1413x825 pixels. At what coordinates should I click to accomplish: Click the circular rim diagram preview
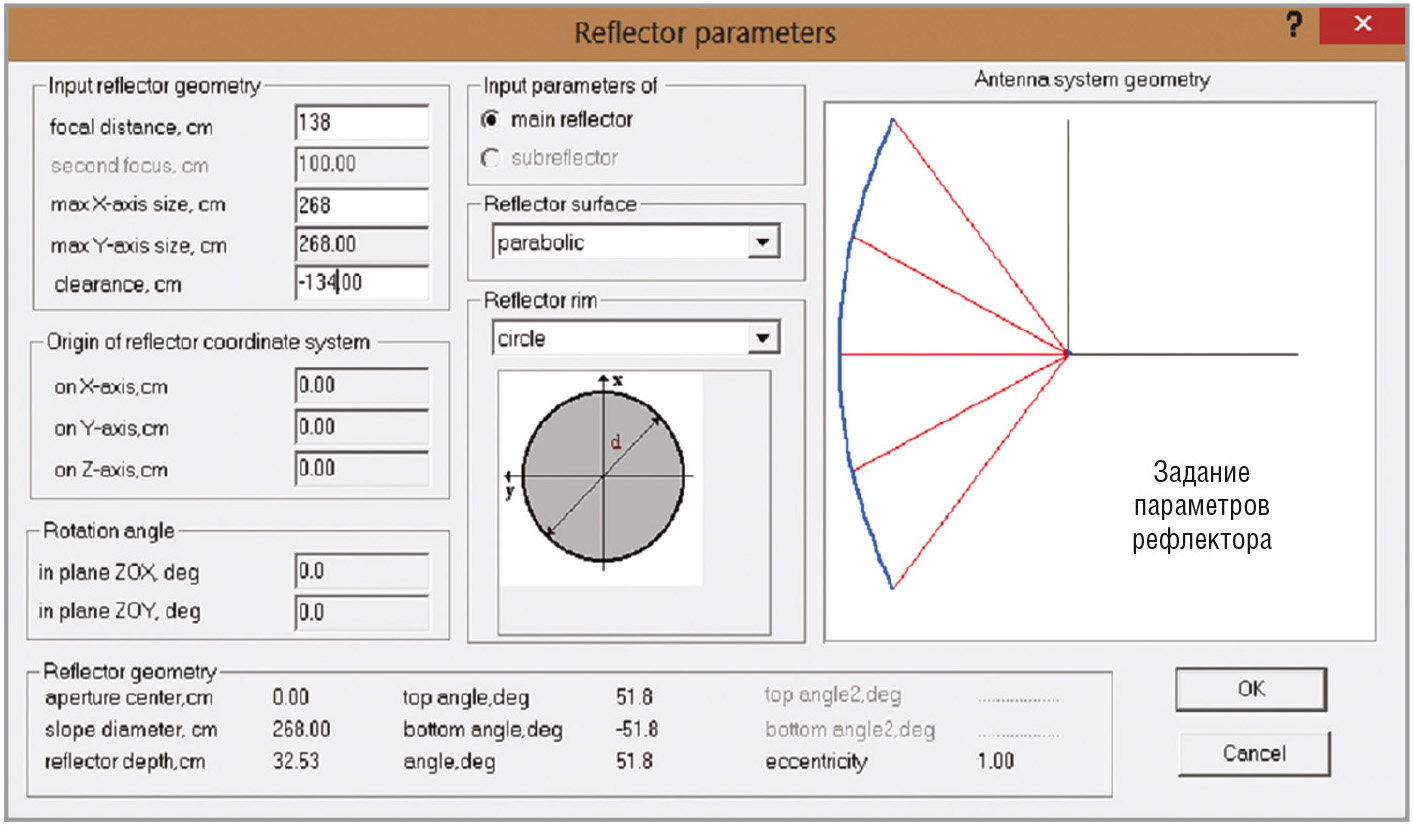[x=603, y=477]
